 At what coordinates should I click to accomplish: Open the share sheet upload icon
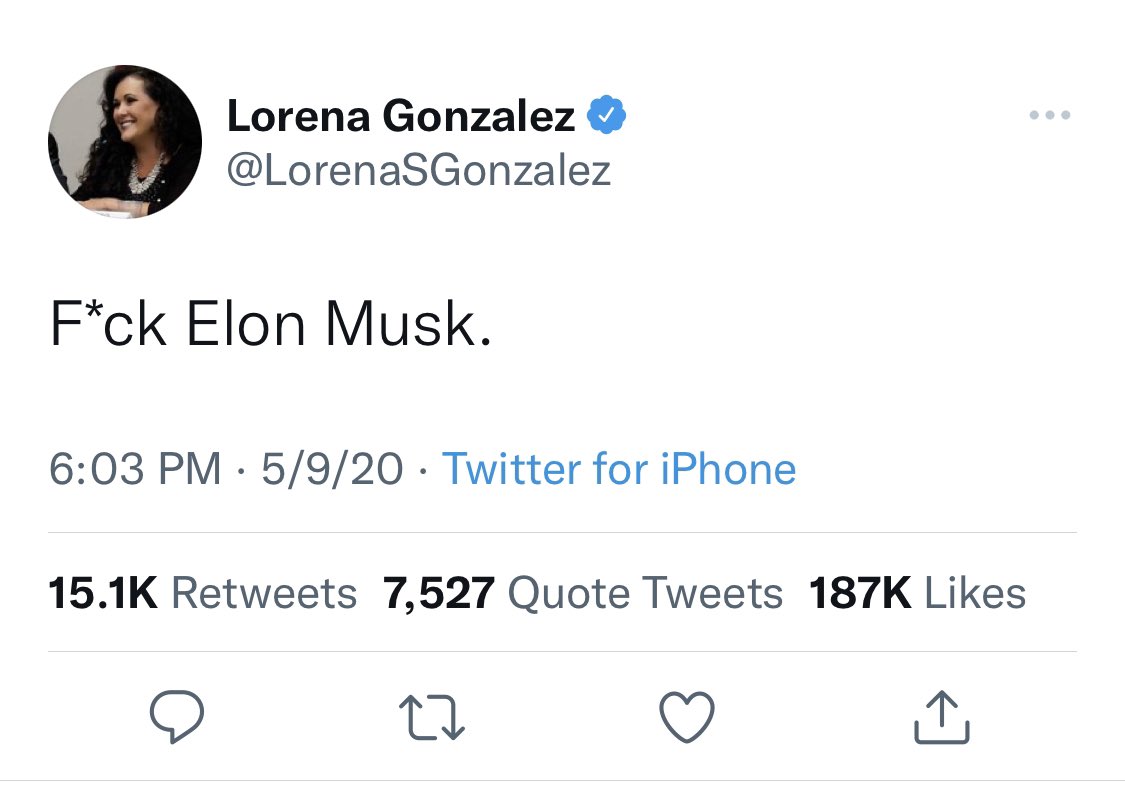click(x=942, y=718)
